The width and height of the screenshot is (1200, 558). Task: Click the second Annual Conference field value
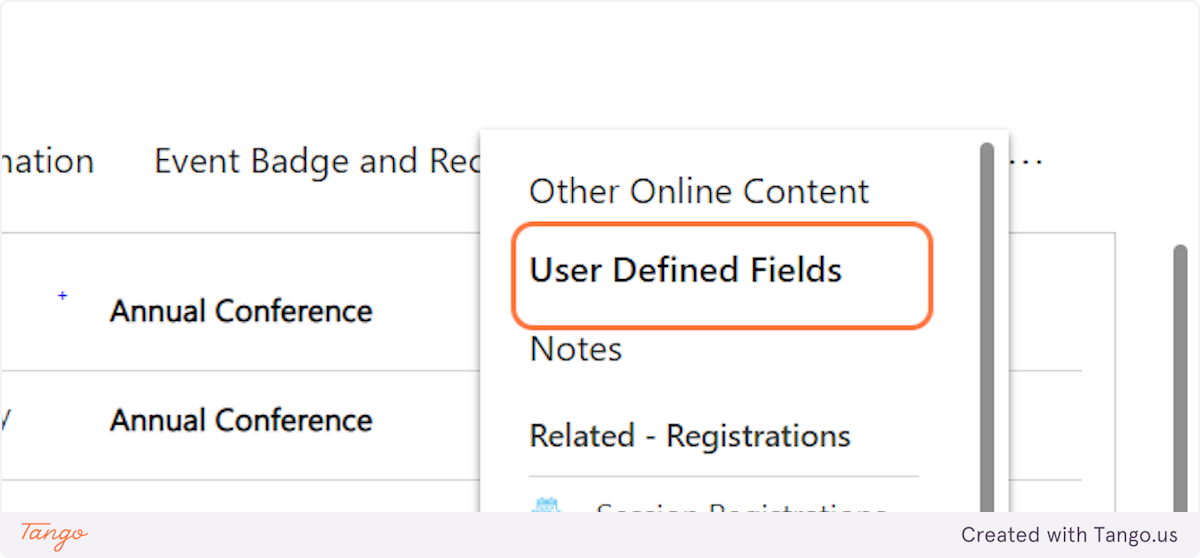tap(241, 420)
